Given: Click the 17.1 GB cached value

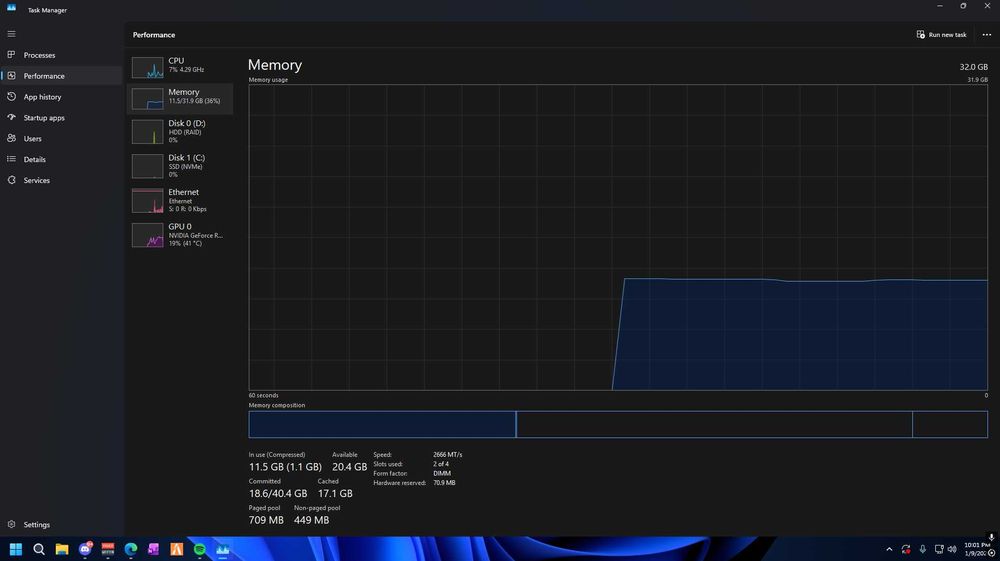Looking at the screenshot, I should [335, 493].
